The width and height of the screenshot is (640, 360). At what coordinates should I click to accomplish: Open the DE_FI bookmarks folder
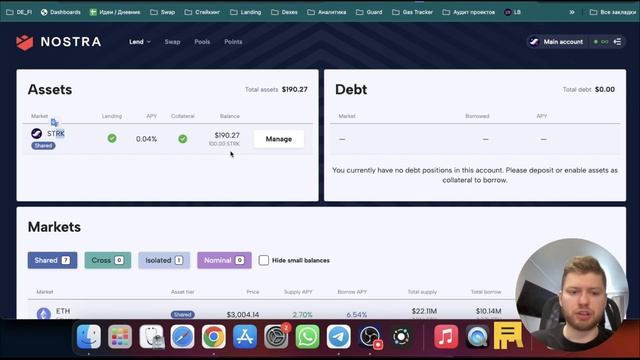pyautogui.click(x=19, y=12)
